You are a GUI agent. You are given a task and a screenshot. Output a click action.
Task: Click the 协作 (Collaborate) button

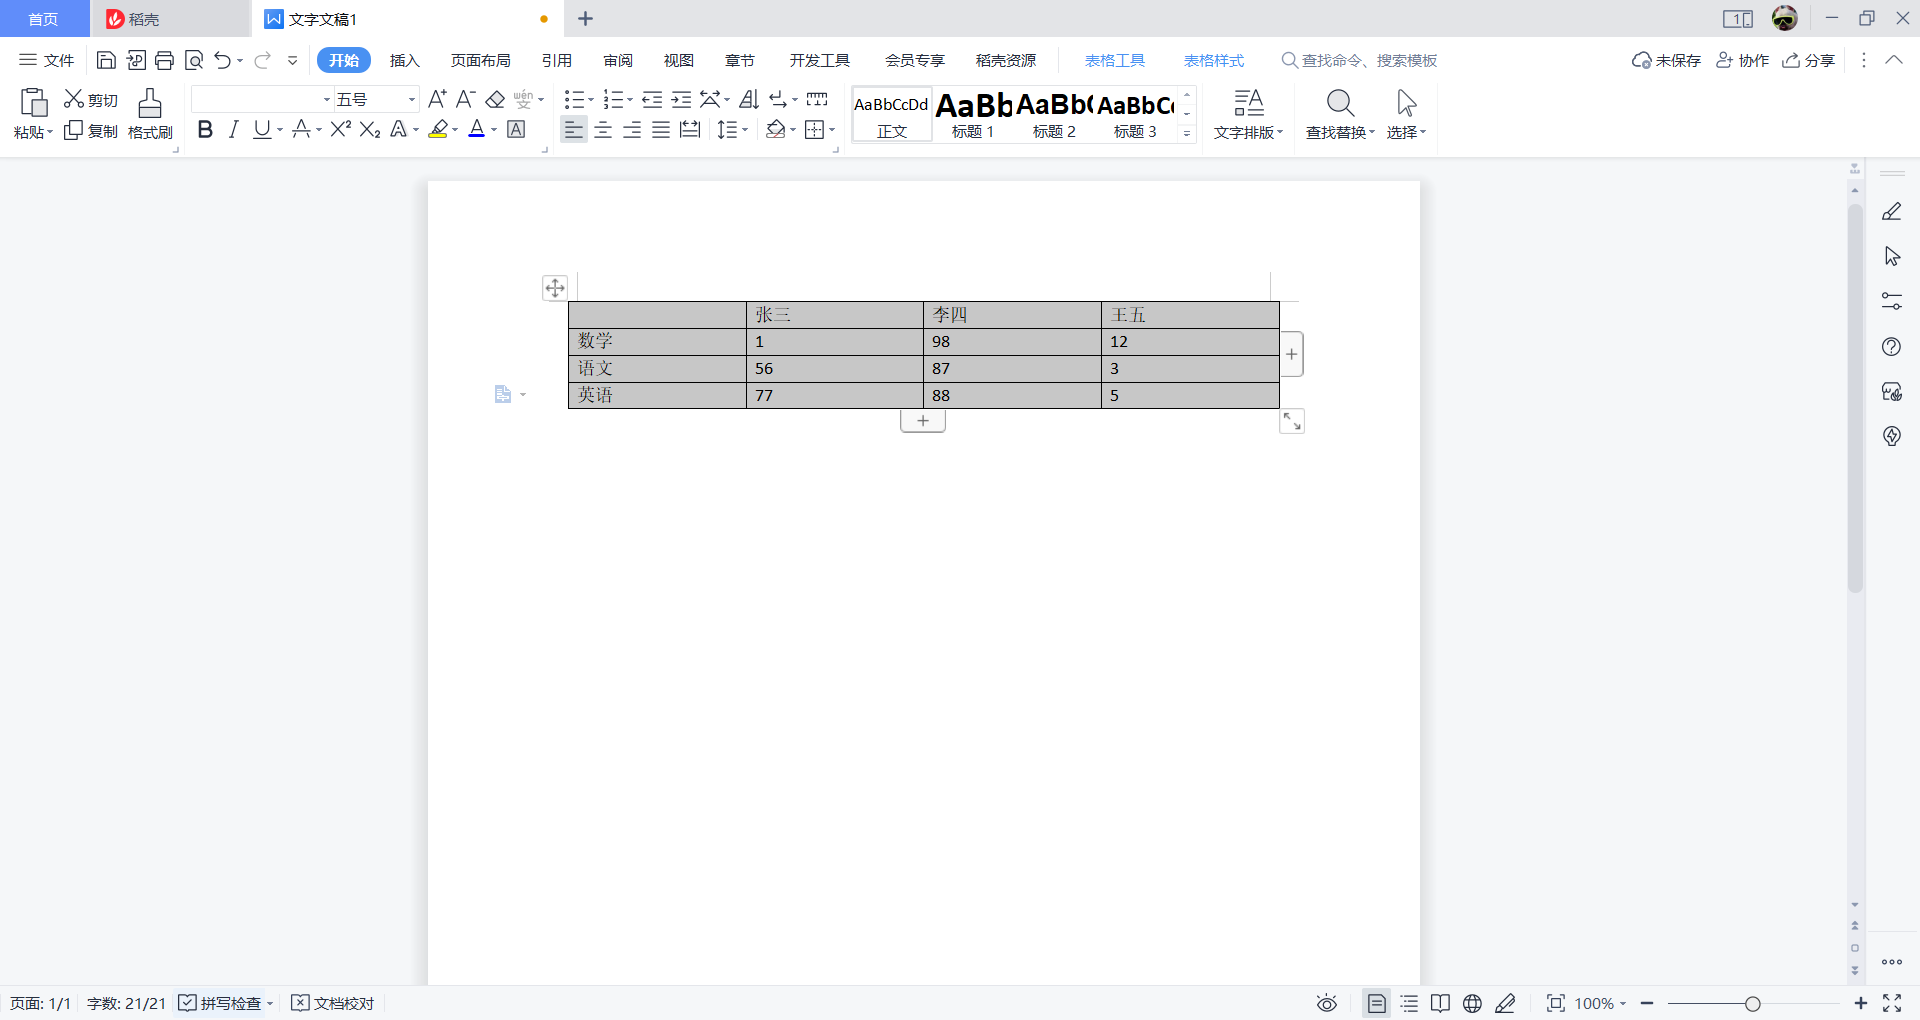pyautogui.click(x=1743, y=61)
